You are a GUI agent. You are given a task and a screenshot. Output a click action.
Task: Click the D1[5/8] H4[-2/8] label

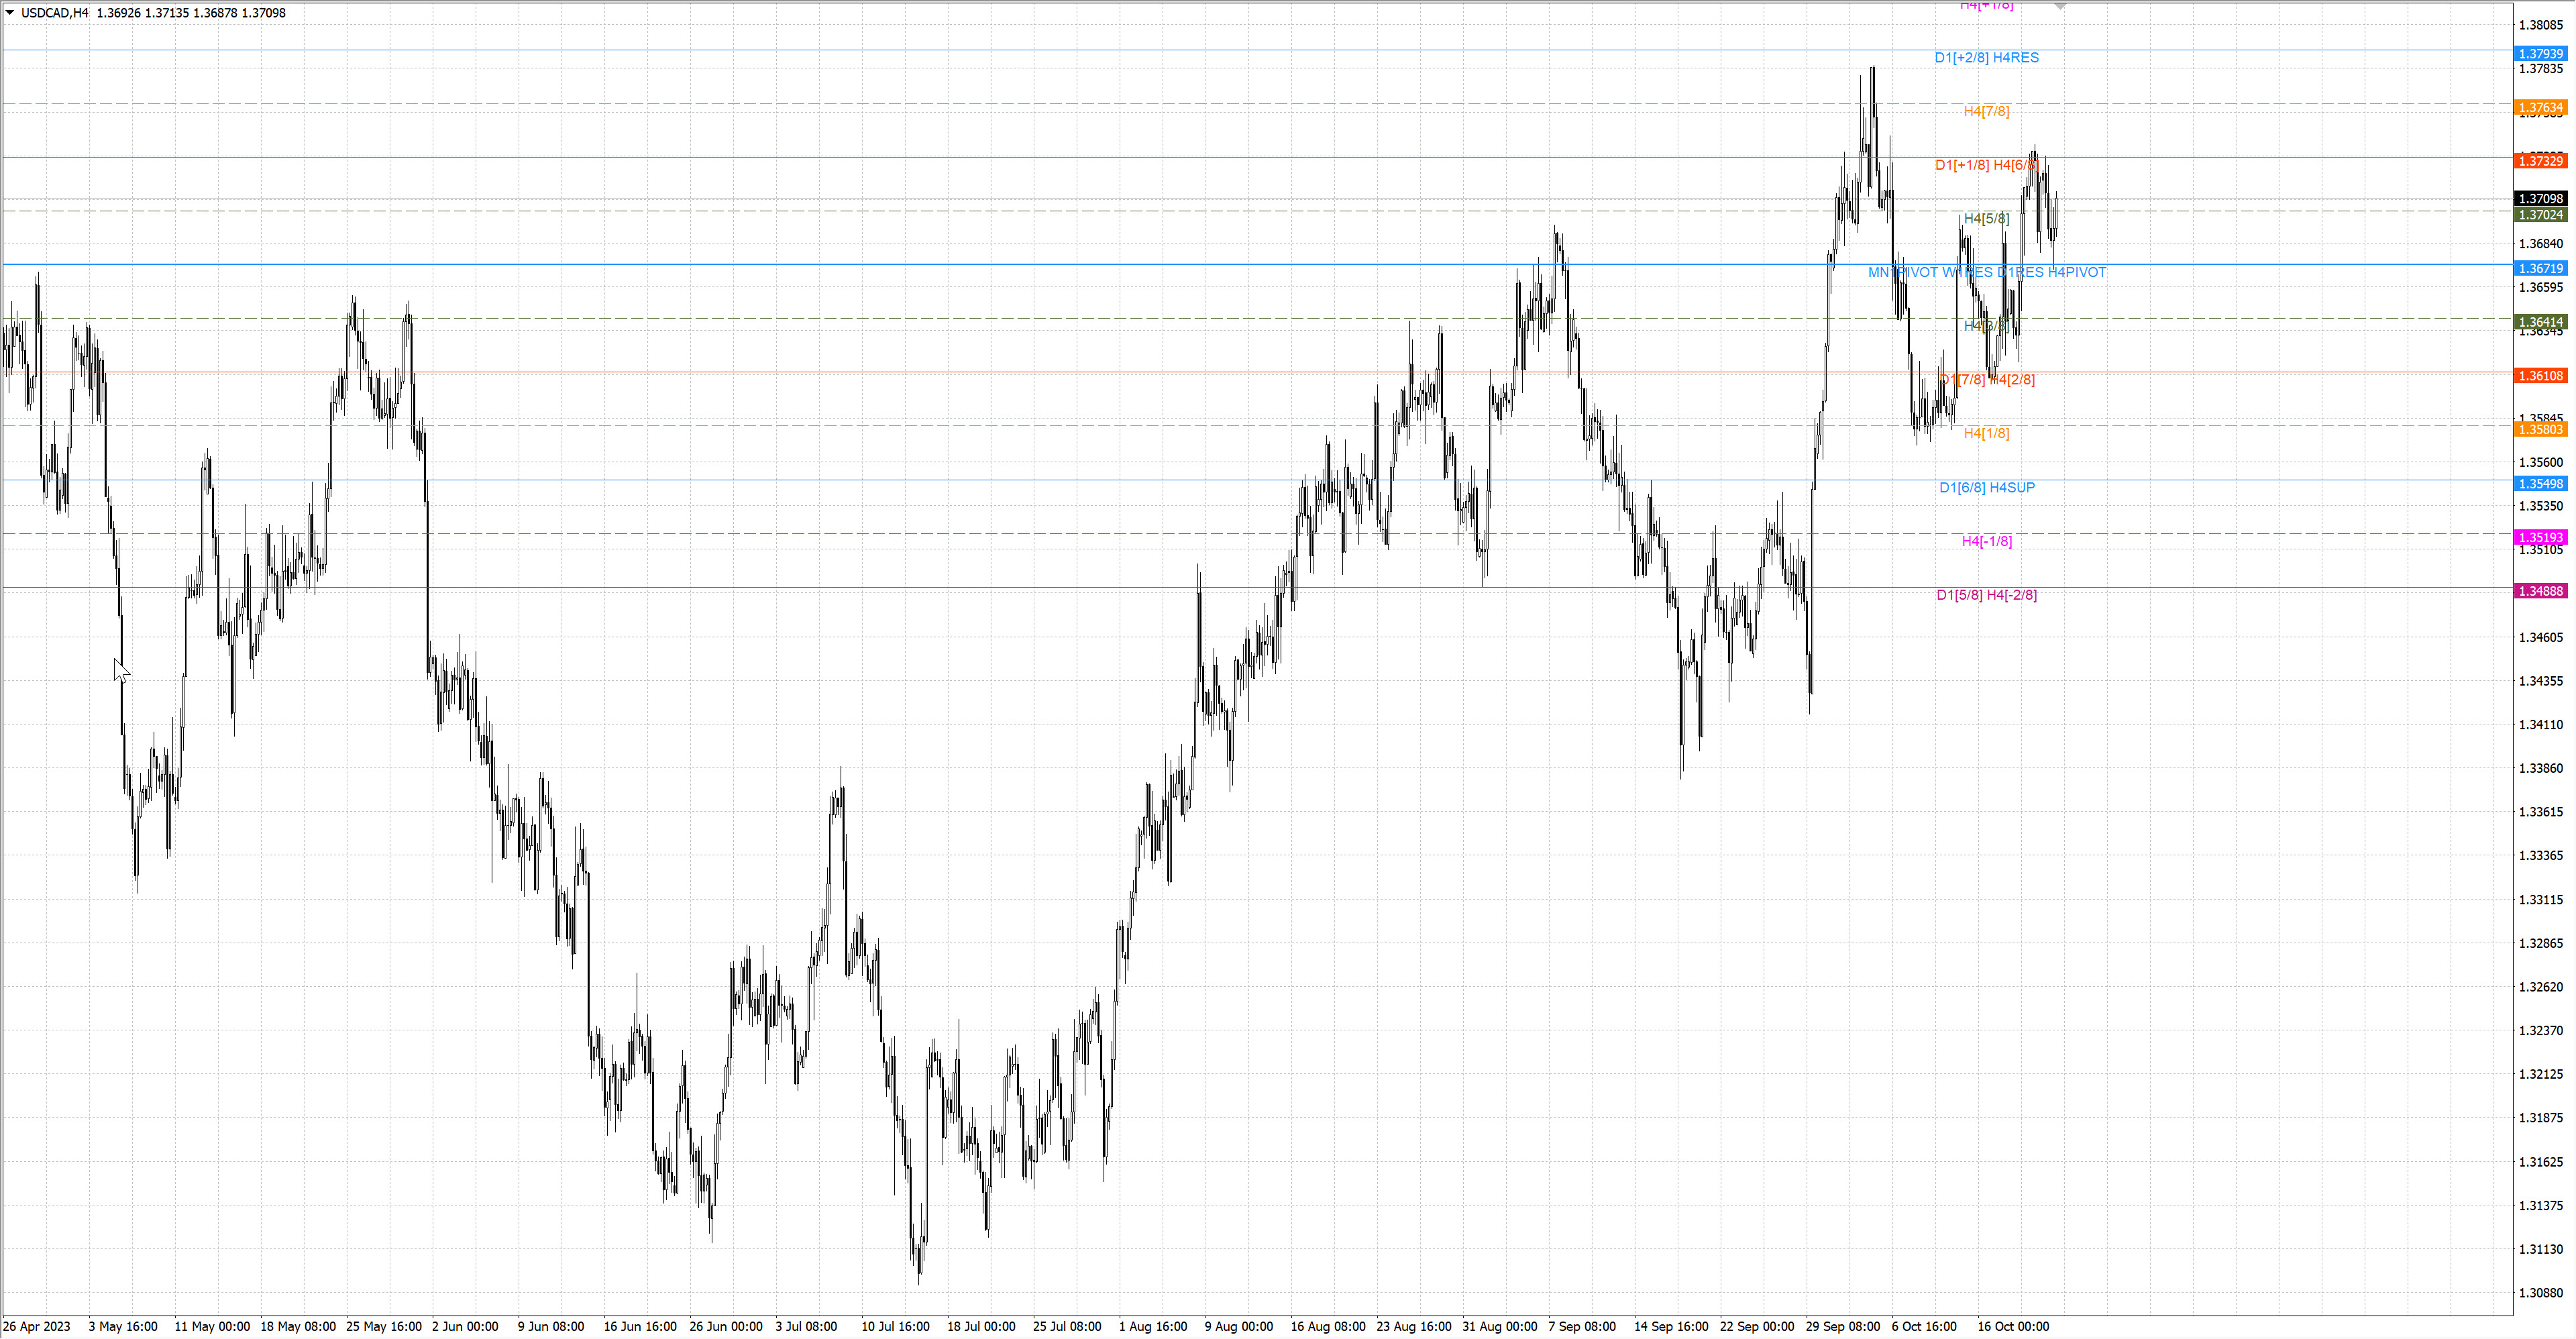1986,595
